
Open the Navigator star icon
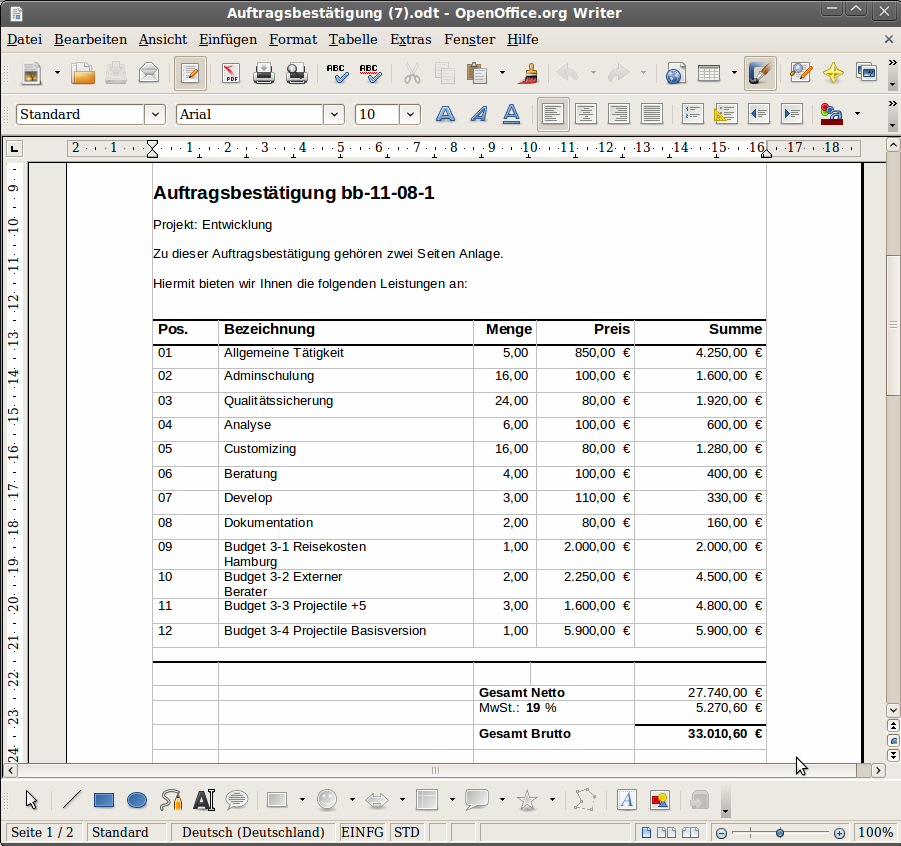pyautogui.click(x=833, y=73)
